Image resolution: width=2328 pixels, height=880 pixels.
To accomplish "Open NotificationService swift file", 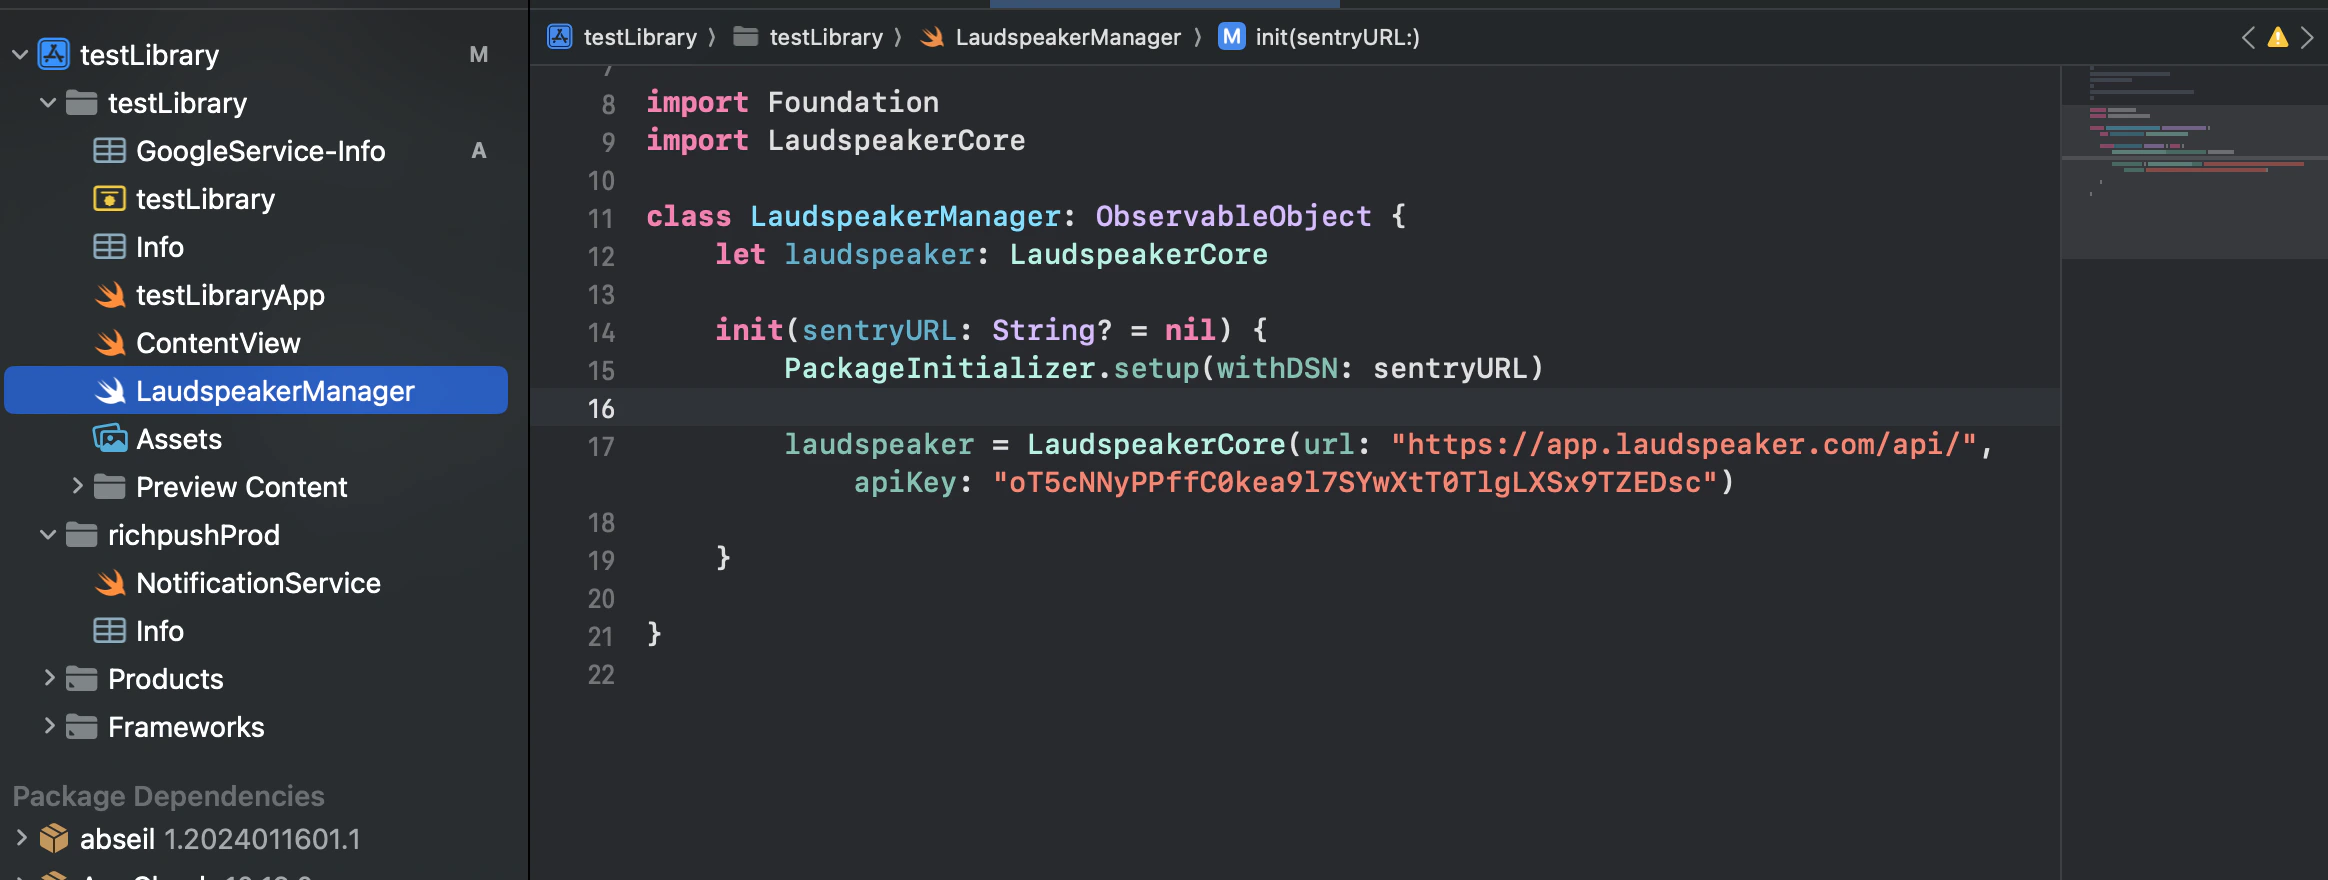I will coord(258,583).
